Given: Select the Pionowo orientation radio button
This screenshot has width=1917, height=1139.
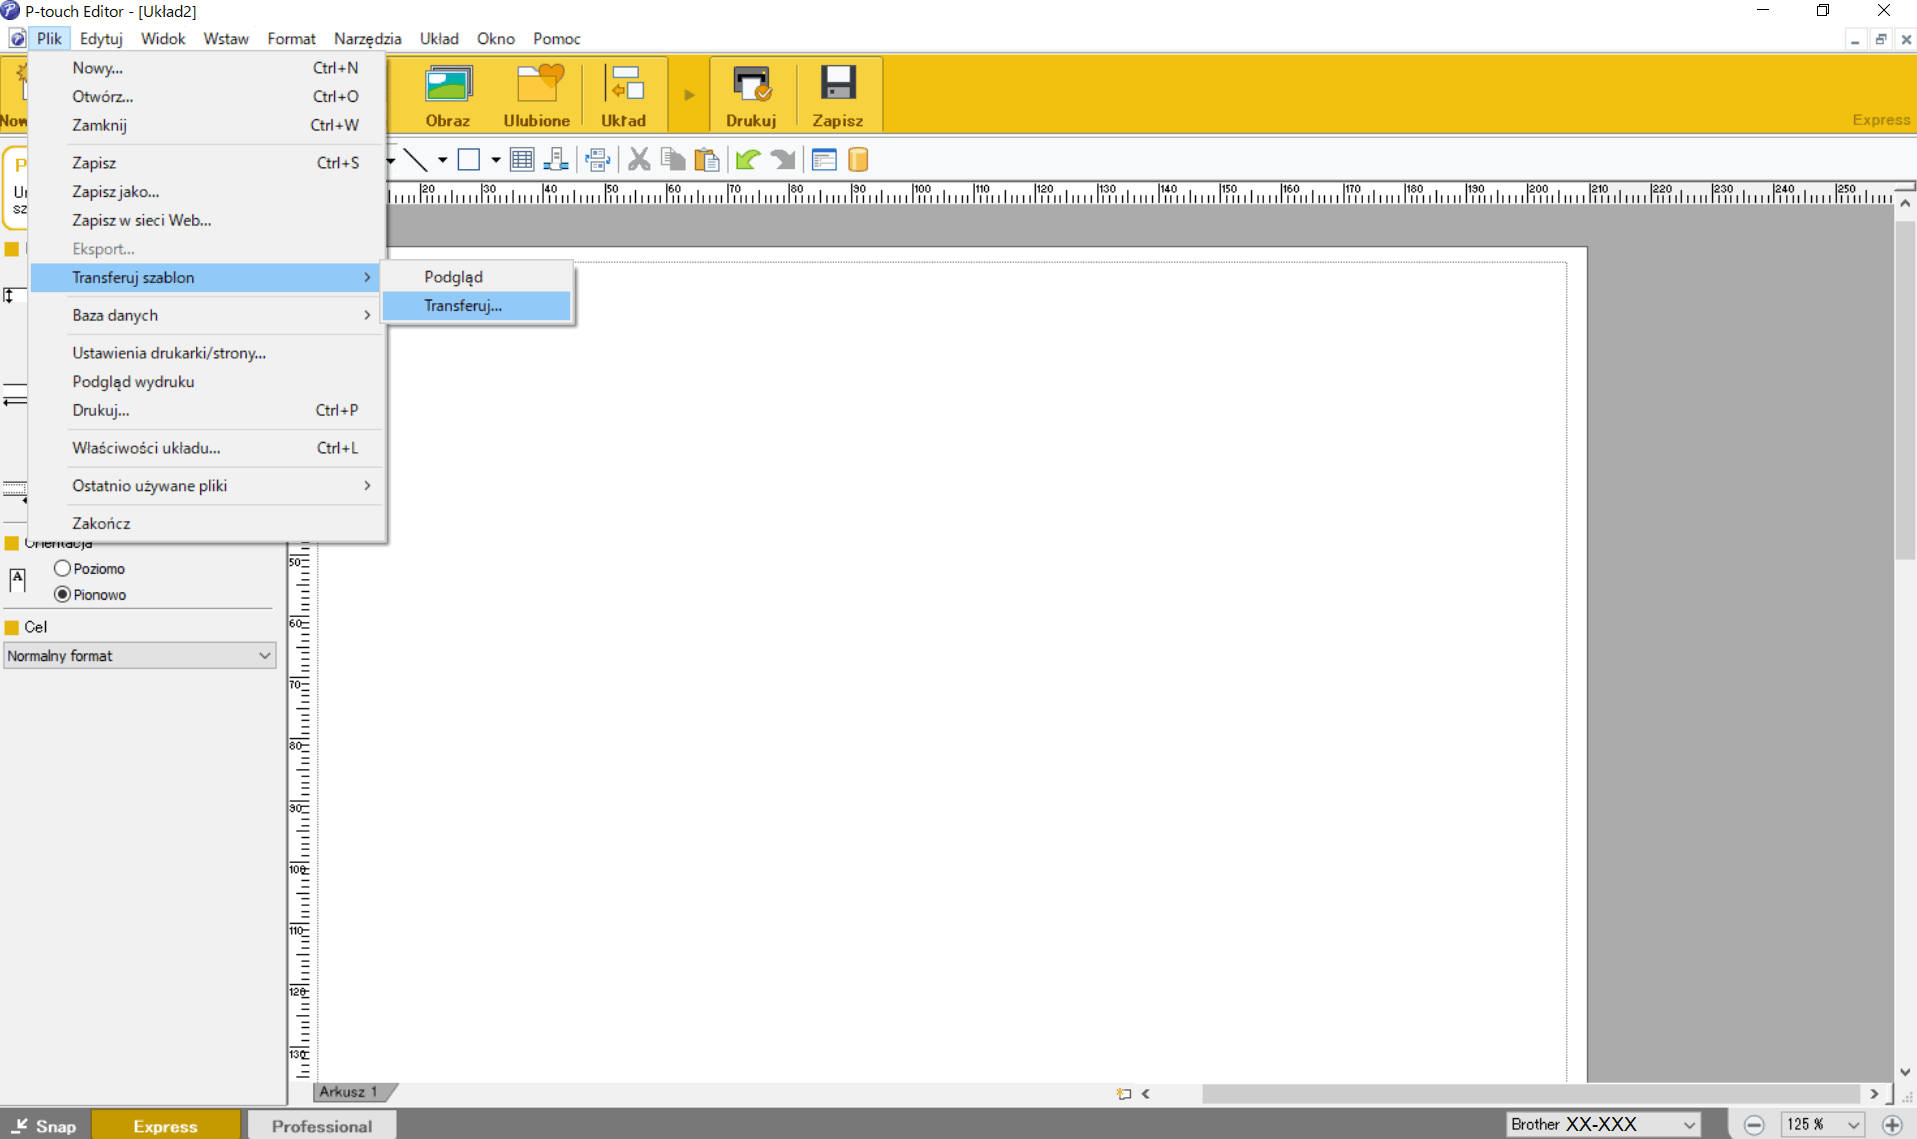Looking at the screenshot, I should (63, 594).
